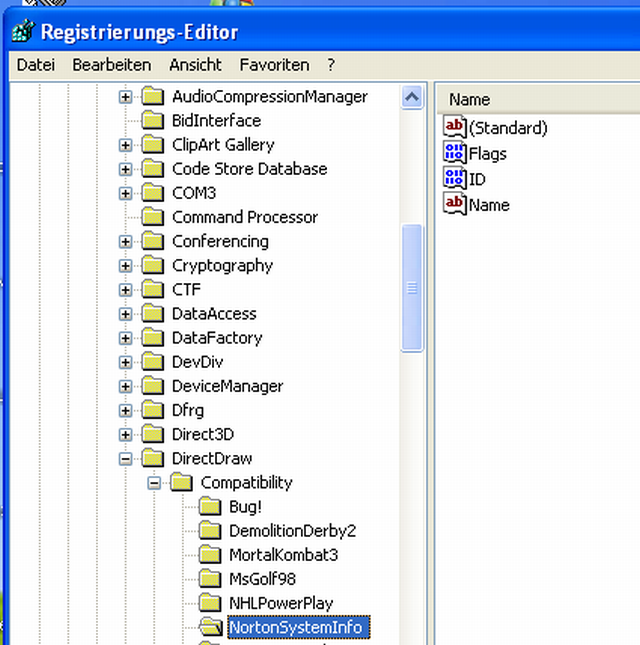Expand the DeviceManager key
The width and height of the screenshot is (640, 645).
[x=125, y=387]
